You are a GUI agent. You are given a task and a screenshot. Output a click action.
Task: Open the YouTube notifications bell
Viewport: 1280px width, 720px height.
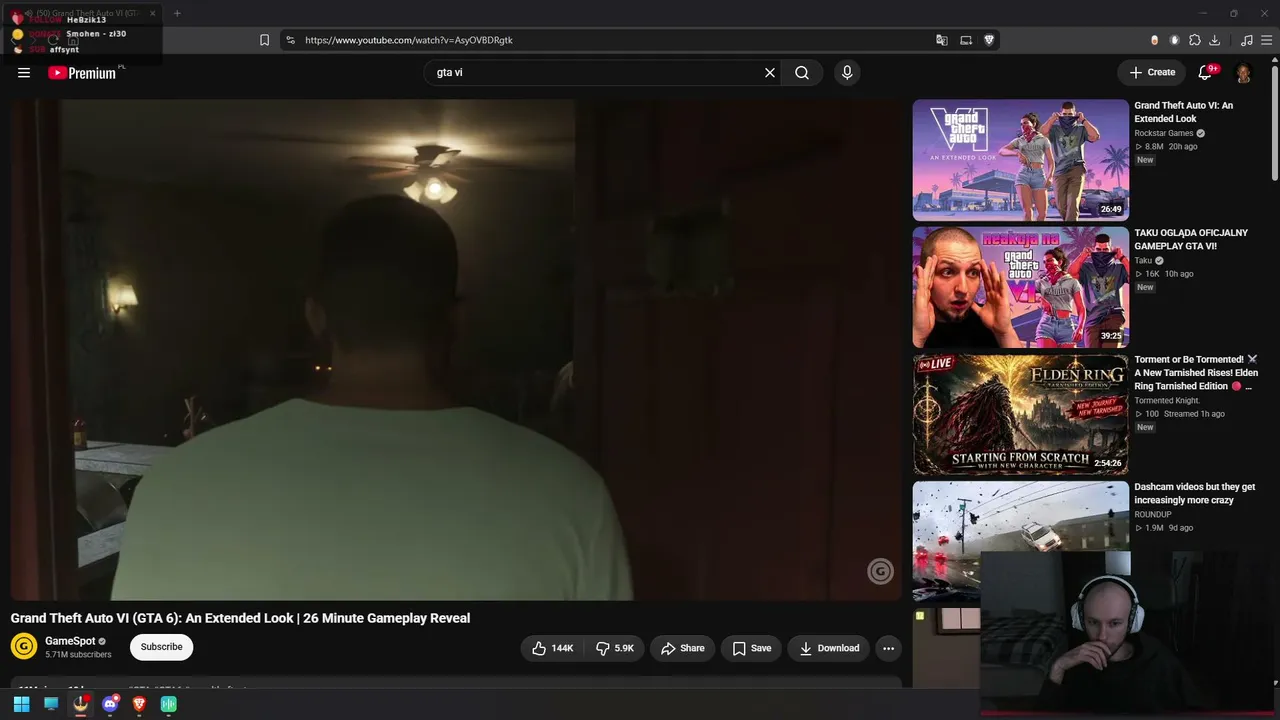pos(1205,72)
